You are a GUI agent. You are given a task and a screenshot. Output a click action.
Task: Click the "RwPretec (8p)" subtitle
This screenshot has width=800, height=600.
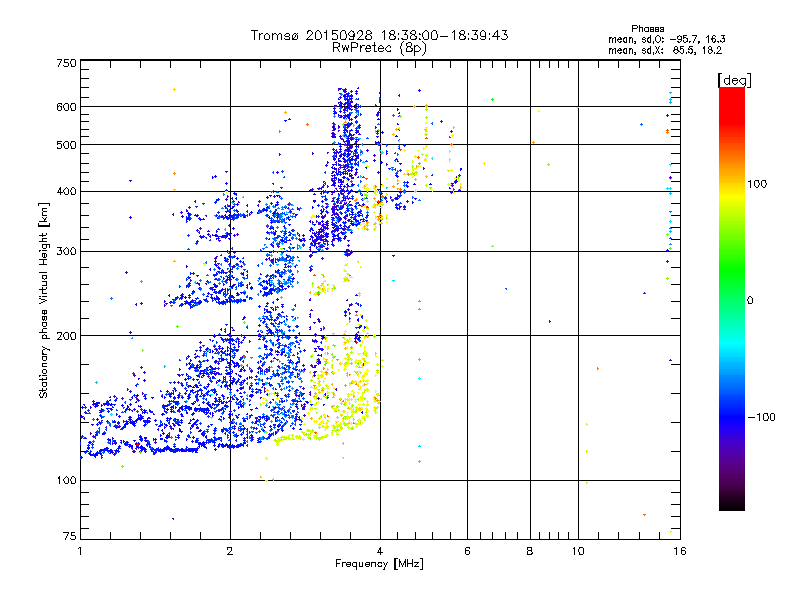pos(379,48)
